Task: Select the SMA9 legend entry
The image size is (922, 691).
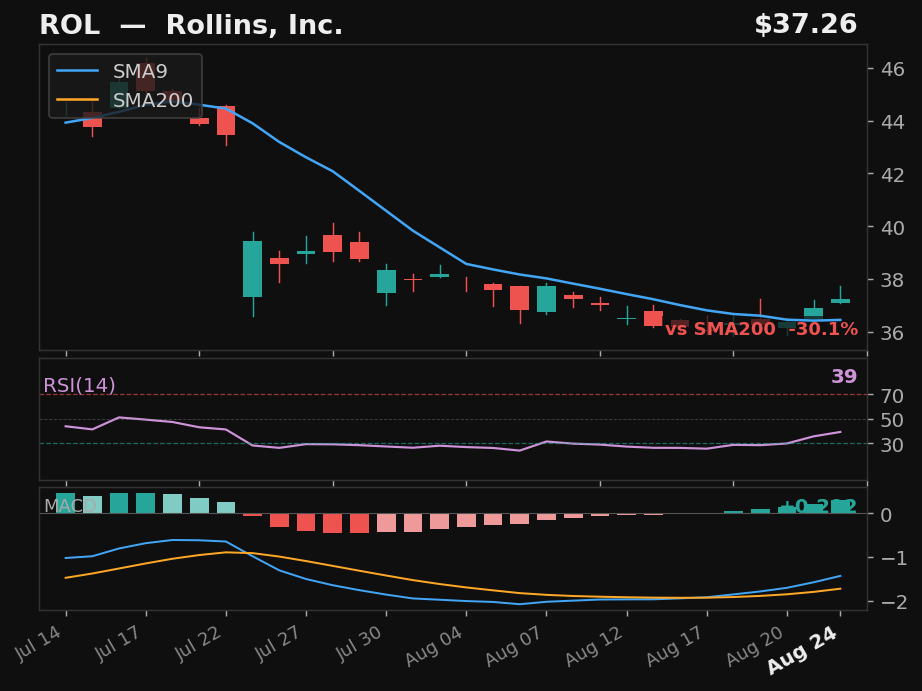Action: pyautogui.click(x=112, y=71)
